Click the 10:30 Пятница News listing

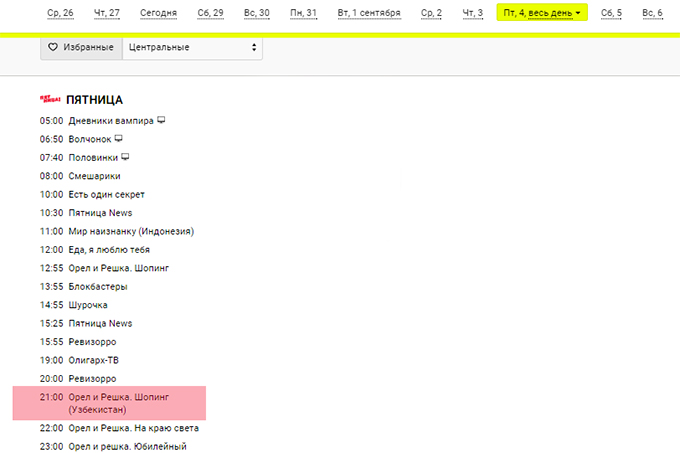pos(86,213)
